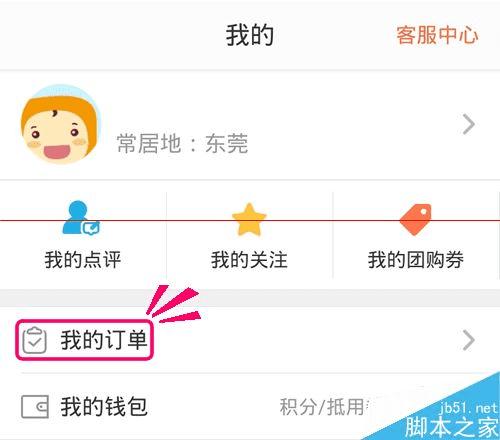Image resolution: width=500 pixels, height=440 pixels.
Task: Open 我的钱包 my wallet entry
Action: point(104,407)
